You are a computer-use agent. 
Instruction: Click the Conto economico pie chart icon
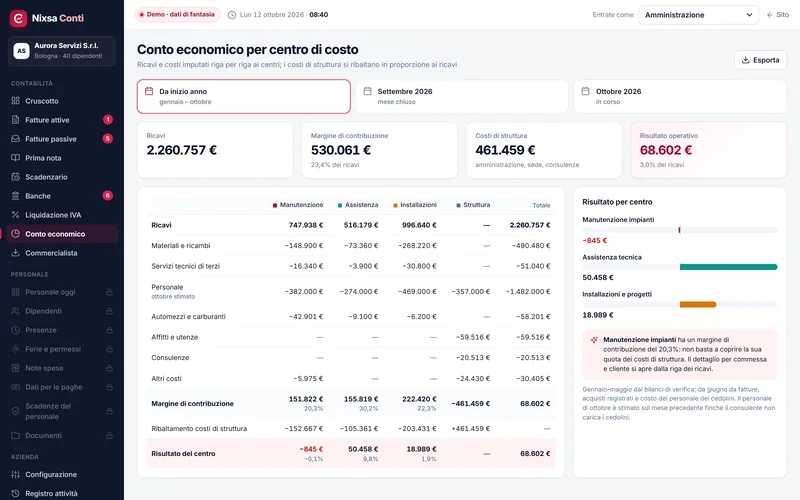click(x=15, y=234)
